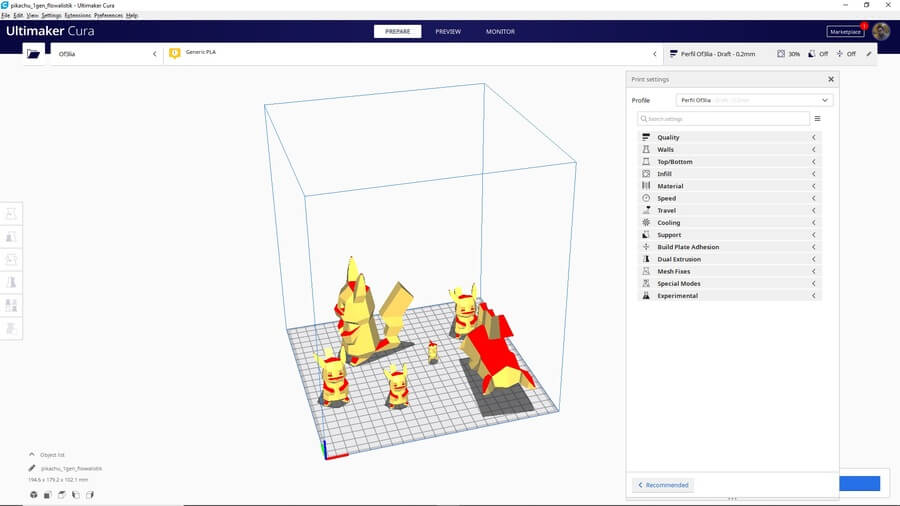Expand the Build Plate Adhesion section
This screenshot has height=506, width=900.
click(x=729, y=247)
